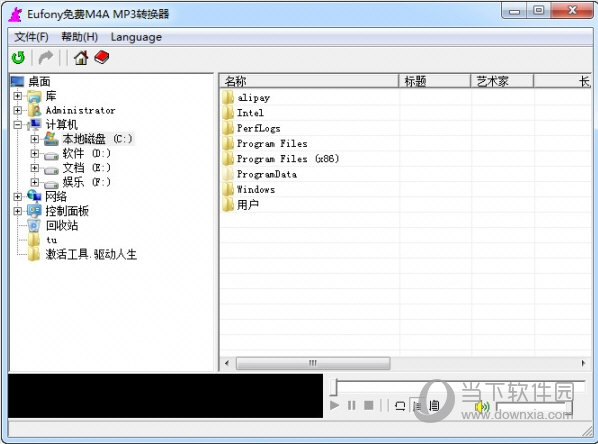Expand the 控制面板 tree node
The width and height of the screenshot is (598, 444).
pyautogui.click(x=18, y=211)
